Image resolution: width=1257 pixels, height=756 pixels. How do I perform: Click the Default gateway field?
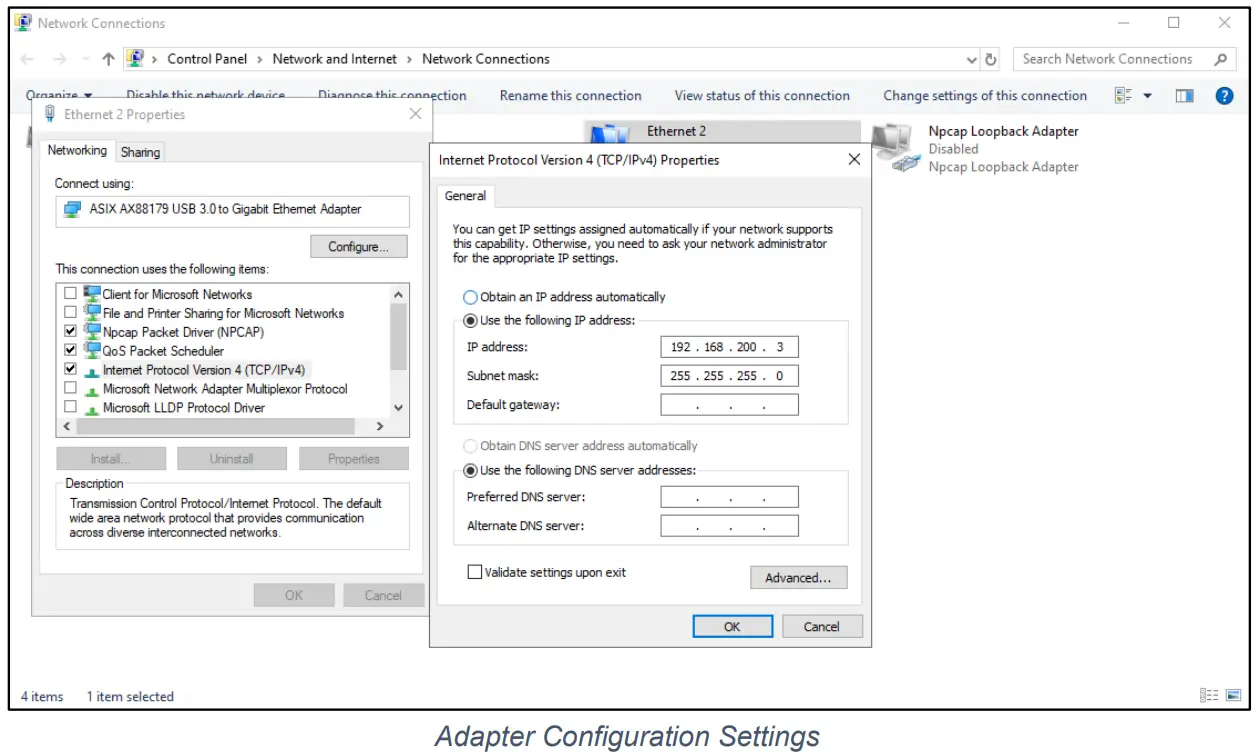(x=729, y=405)
